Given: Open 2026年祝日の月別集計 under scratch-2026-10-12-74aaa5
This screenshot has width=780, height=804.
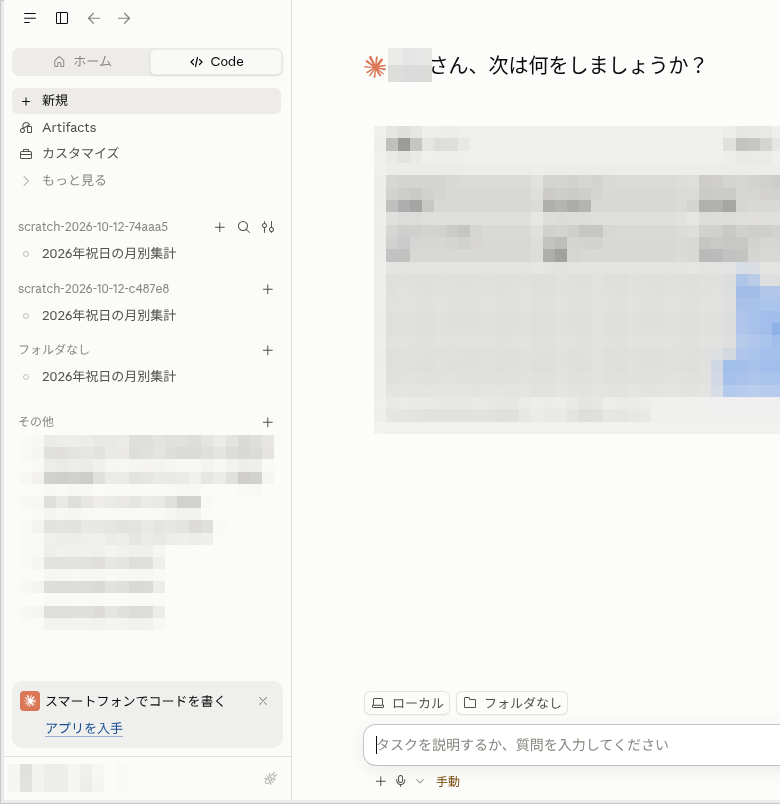Looking at the screenshot, I should tap(147, 253).
